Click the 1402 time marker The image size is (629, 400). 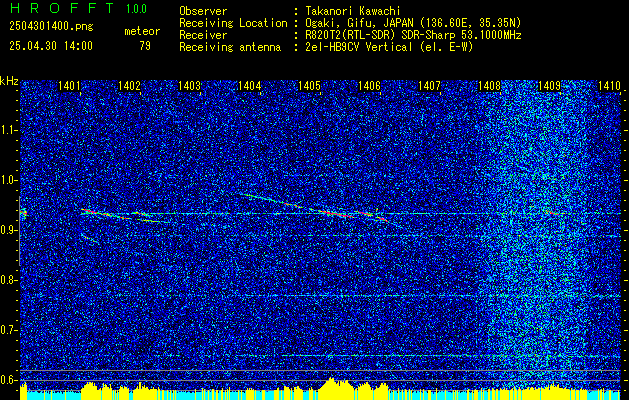(129, 85)
